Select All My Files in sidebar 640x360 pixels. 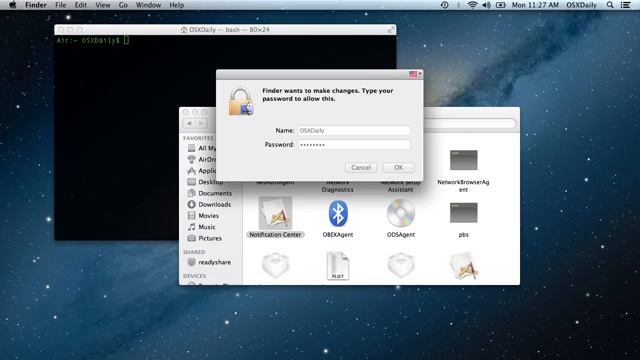(202, 148)
